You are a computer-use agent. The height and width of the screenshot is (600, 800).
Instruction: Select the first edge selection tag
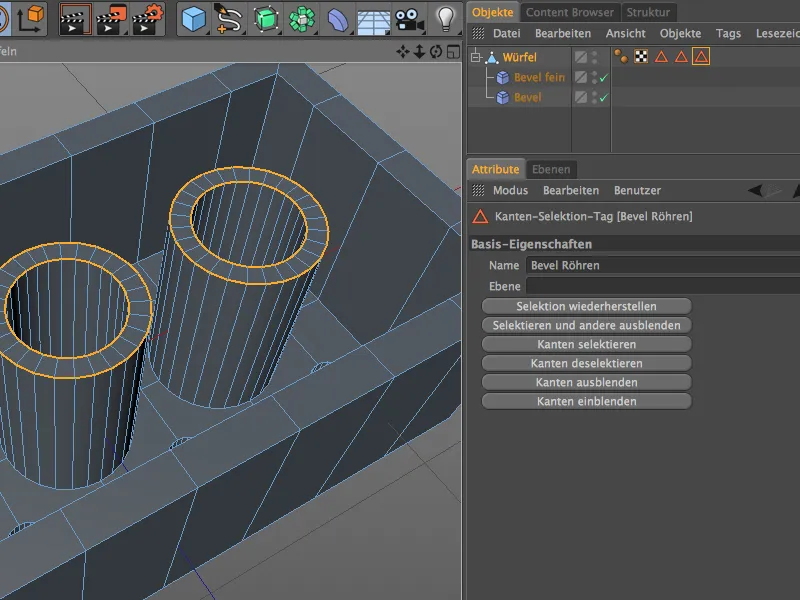tap(661, 57)
